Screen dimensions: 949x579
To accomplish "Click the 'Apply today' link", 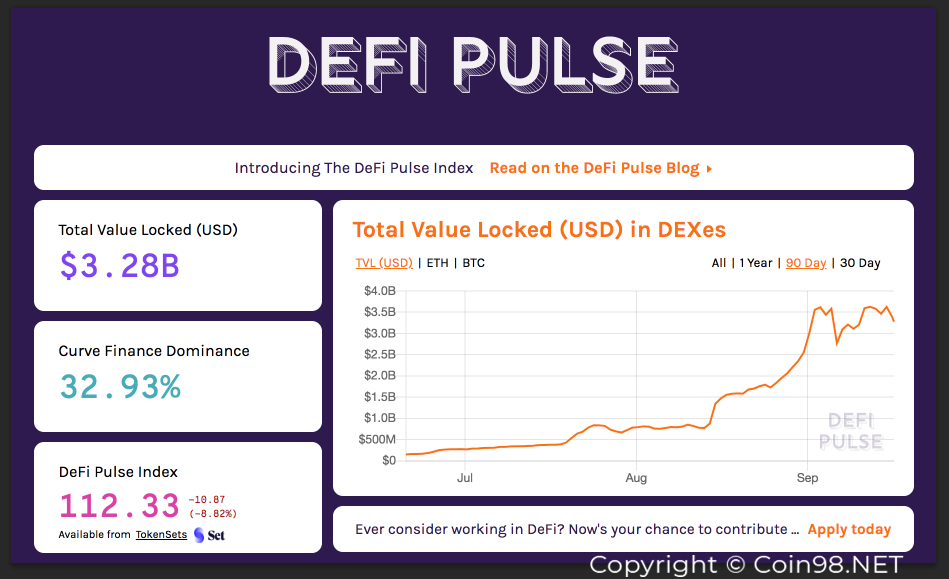I will (x=849, y=529).
